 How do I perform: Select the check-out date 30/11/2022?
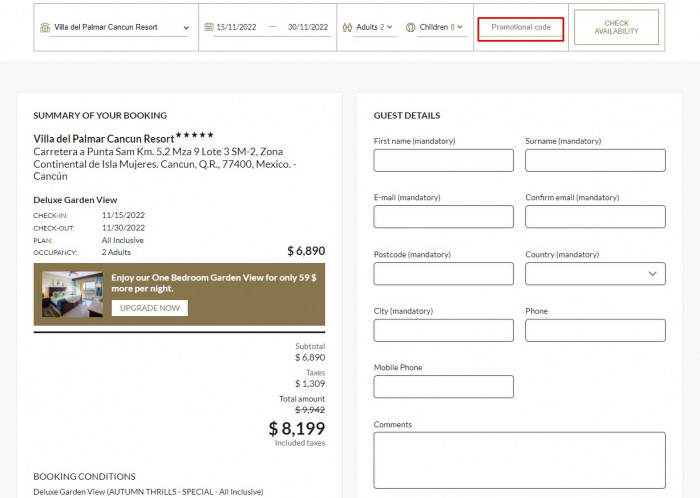point(308,27)
